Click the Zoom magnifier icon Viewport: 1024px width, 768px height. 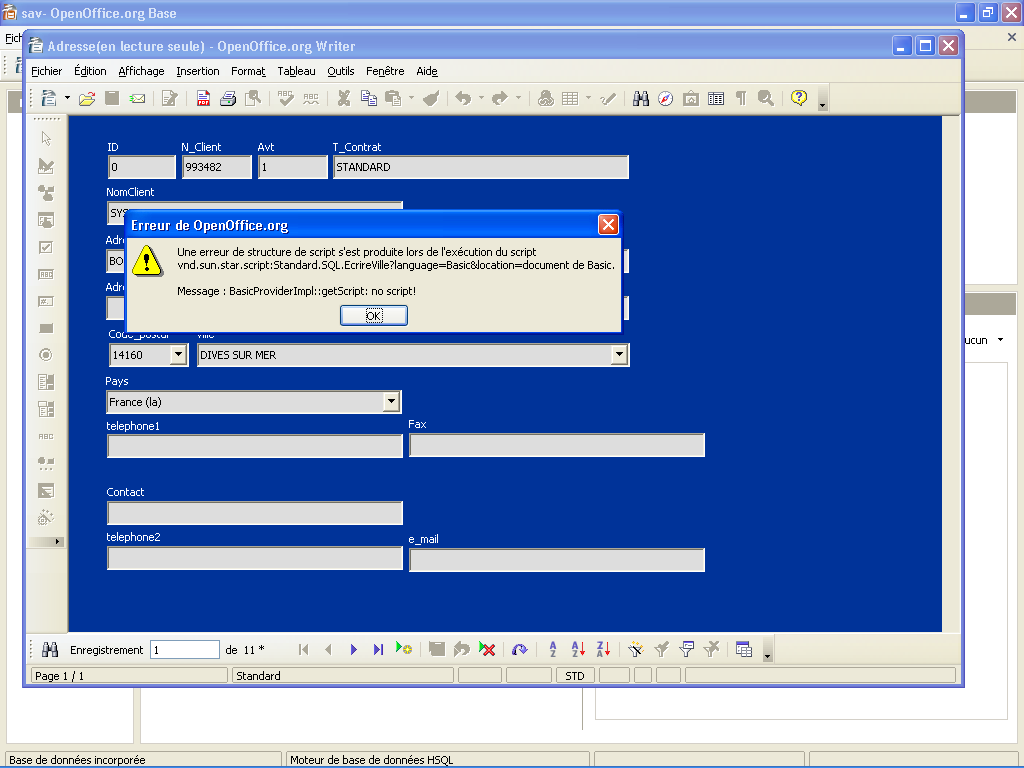765,98
